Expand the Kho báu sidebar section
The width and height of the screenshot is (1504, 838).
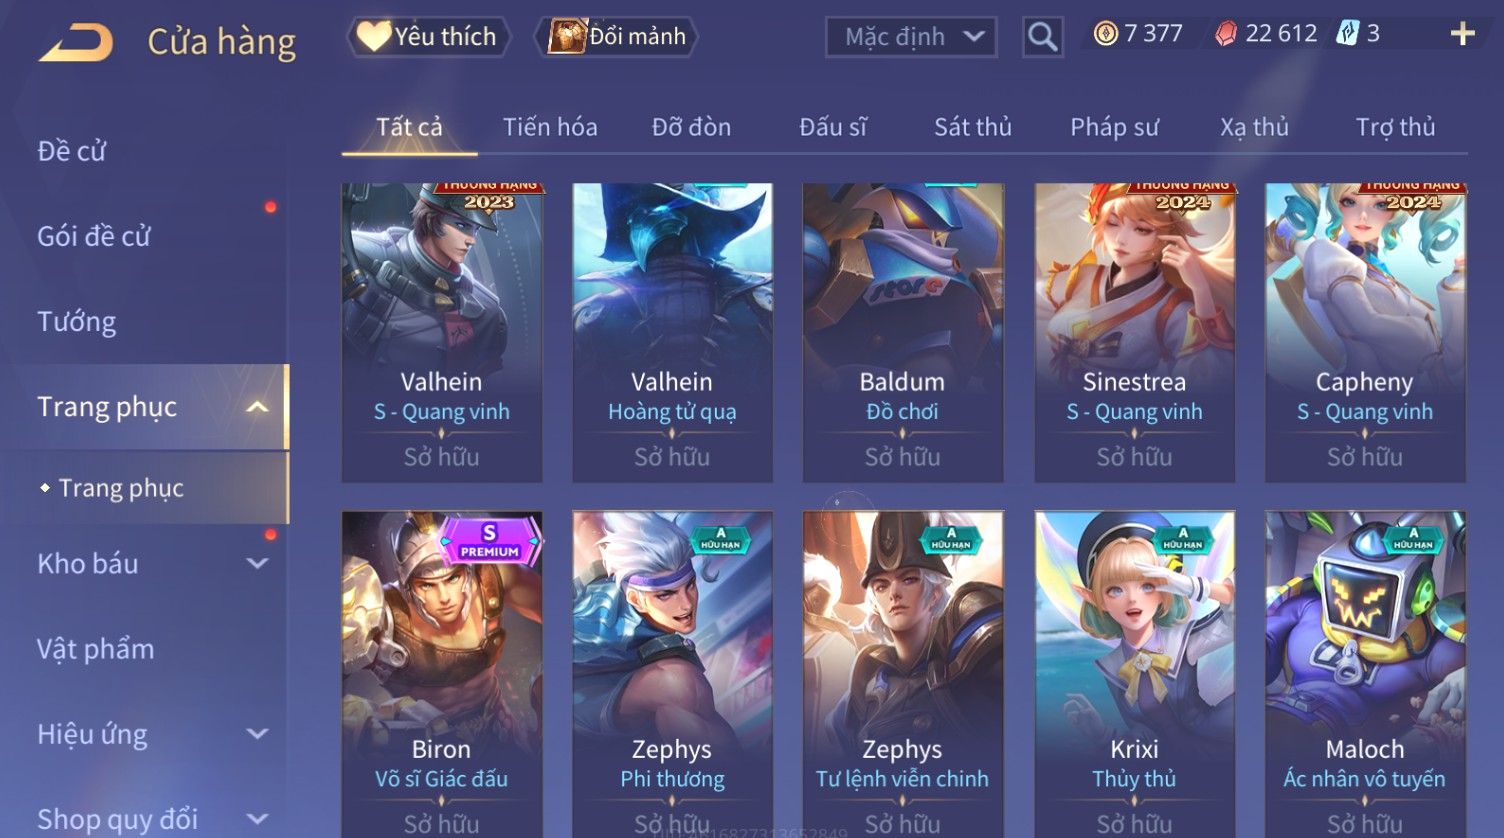coord(257,564)
